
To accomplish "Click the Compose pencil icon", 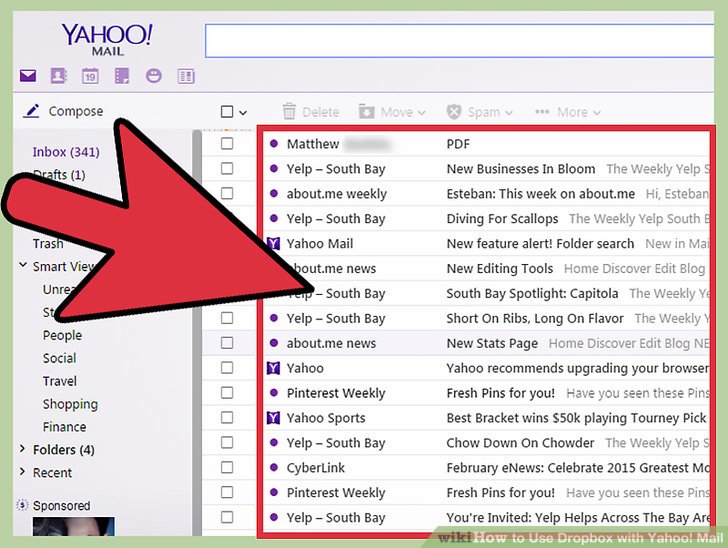I will coord(32,111).
